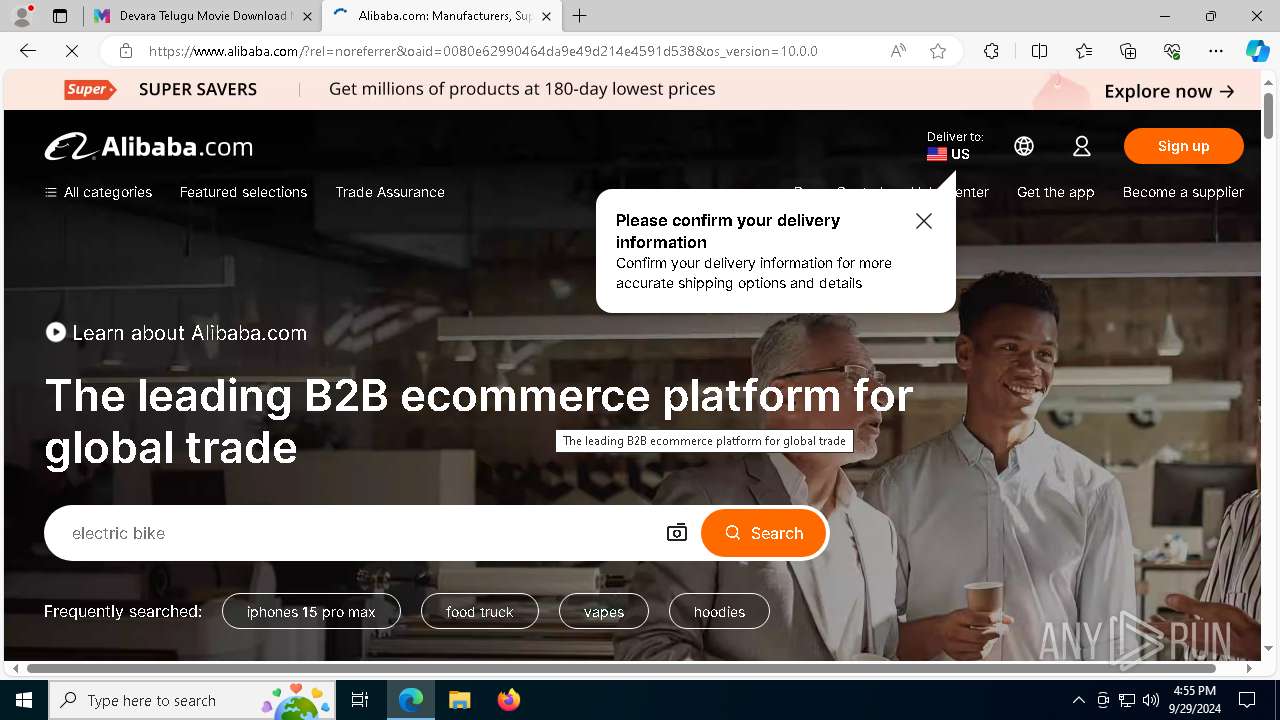Click the Edge profile icon
This screenshot has width=1280, height=720.
[22, 16]
